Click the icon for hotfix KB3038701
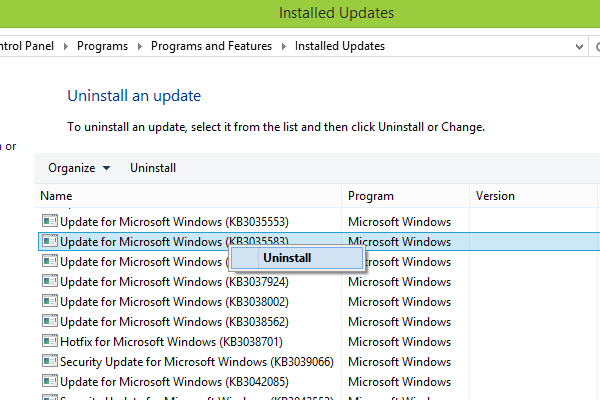The image size is (600, 400). tap(50, 341)
